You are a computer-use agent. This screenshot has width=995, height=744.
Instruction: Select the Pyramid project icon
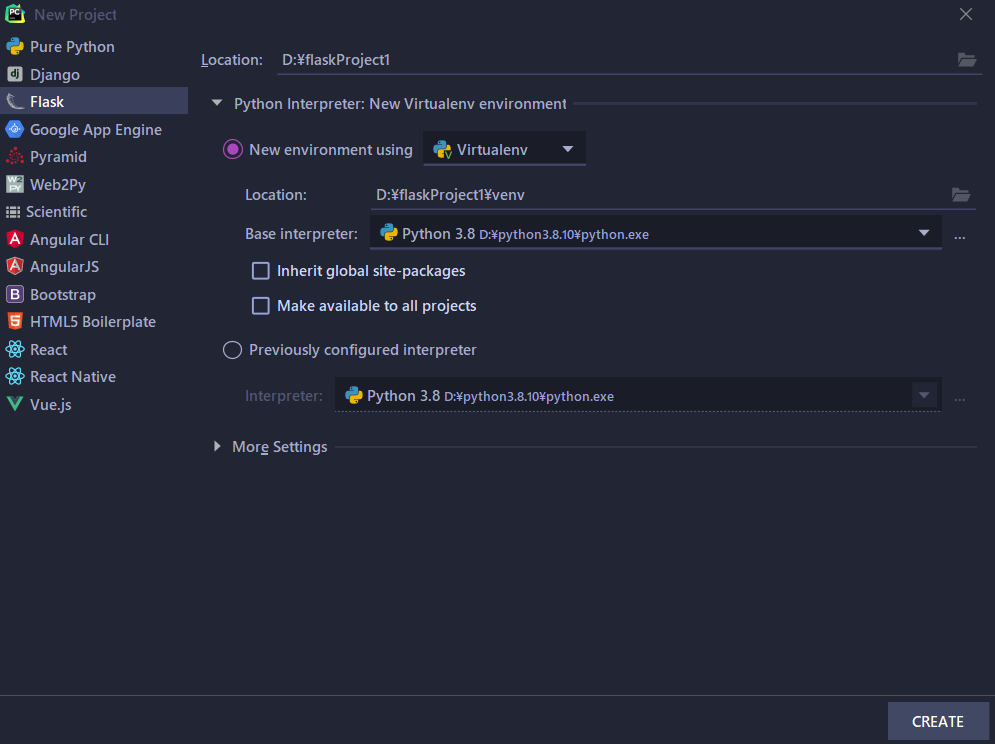coord(15,157)
